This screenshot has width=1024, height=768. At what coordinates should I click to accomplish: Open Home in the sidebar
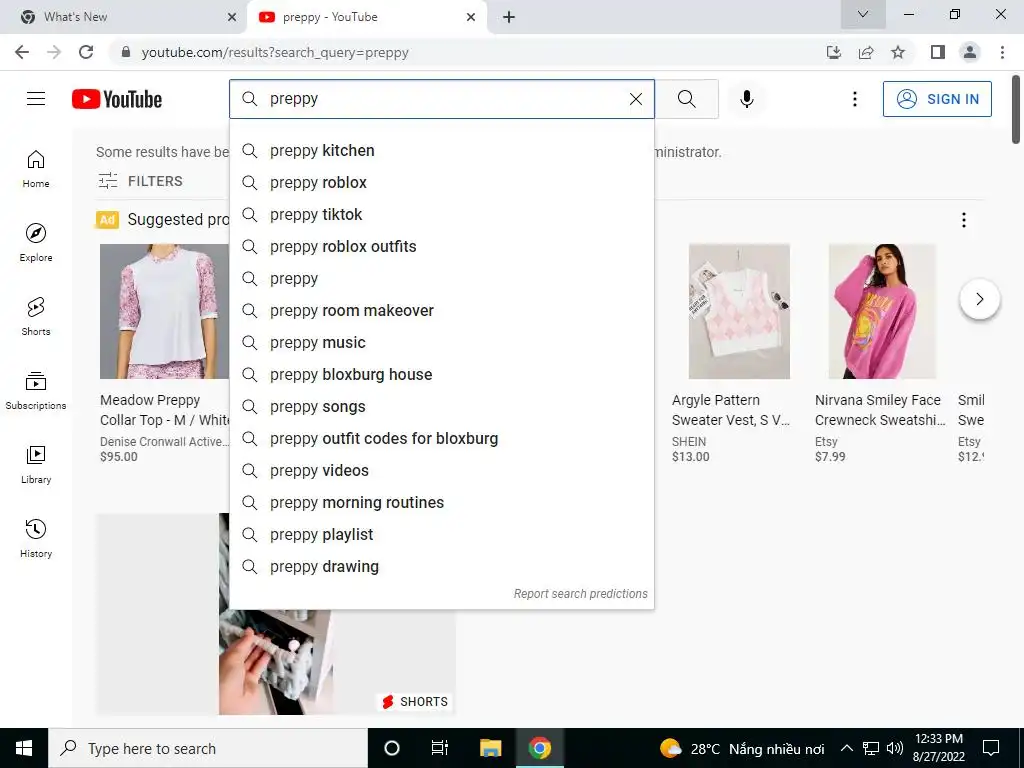[36, 169]
